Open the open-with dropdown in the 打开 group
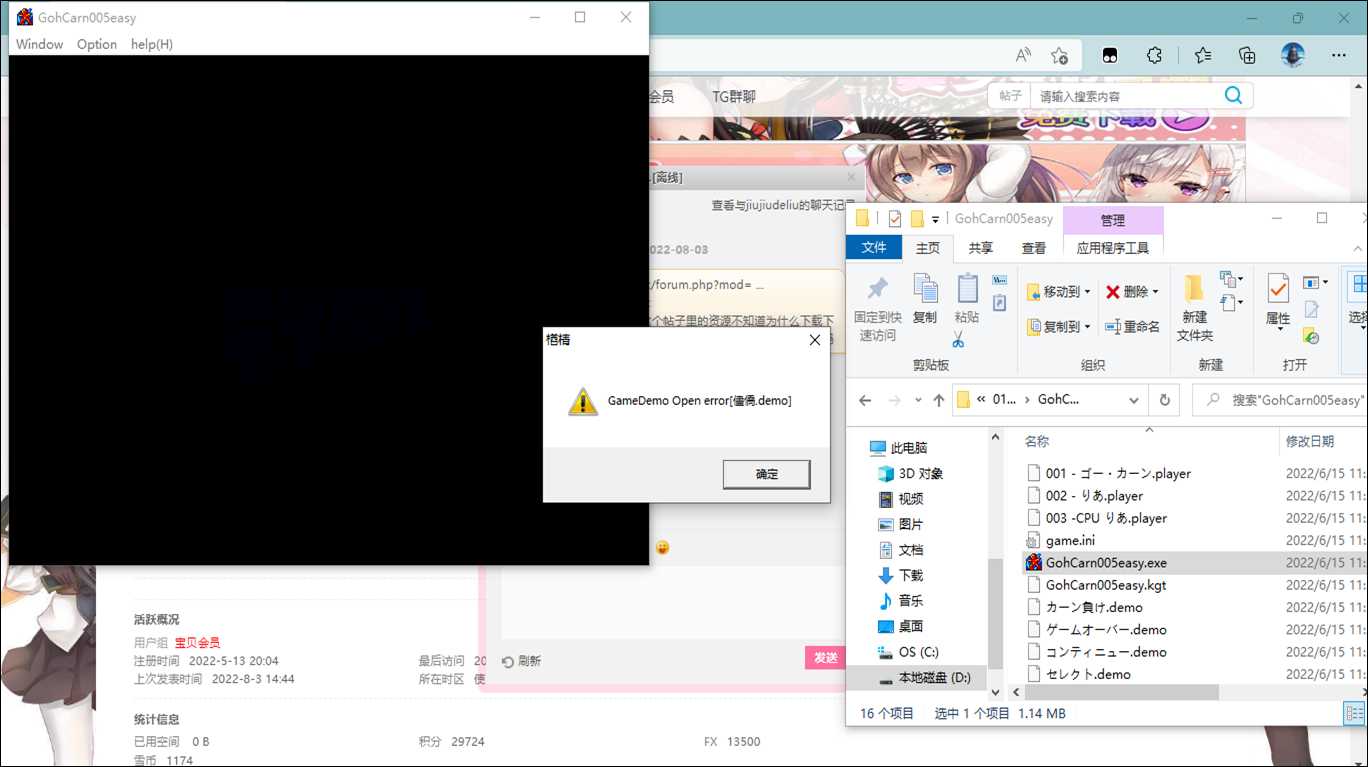1368x767 pixels. coord(1316,283)
